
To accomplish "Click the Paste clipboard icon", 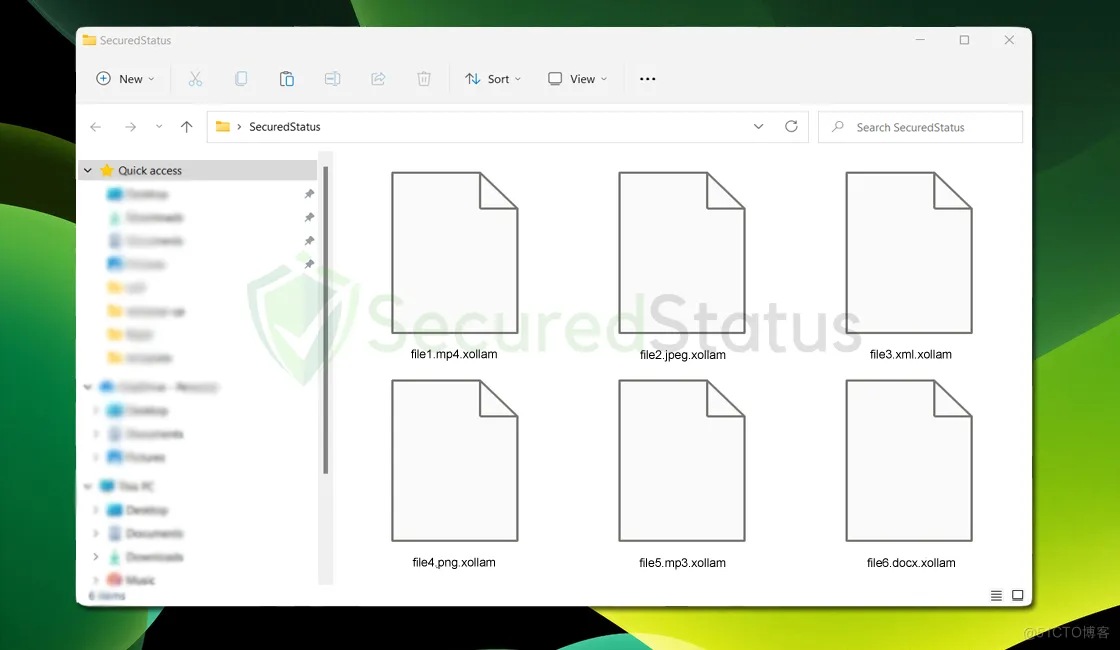I will tap(286, 79).
